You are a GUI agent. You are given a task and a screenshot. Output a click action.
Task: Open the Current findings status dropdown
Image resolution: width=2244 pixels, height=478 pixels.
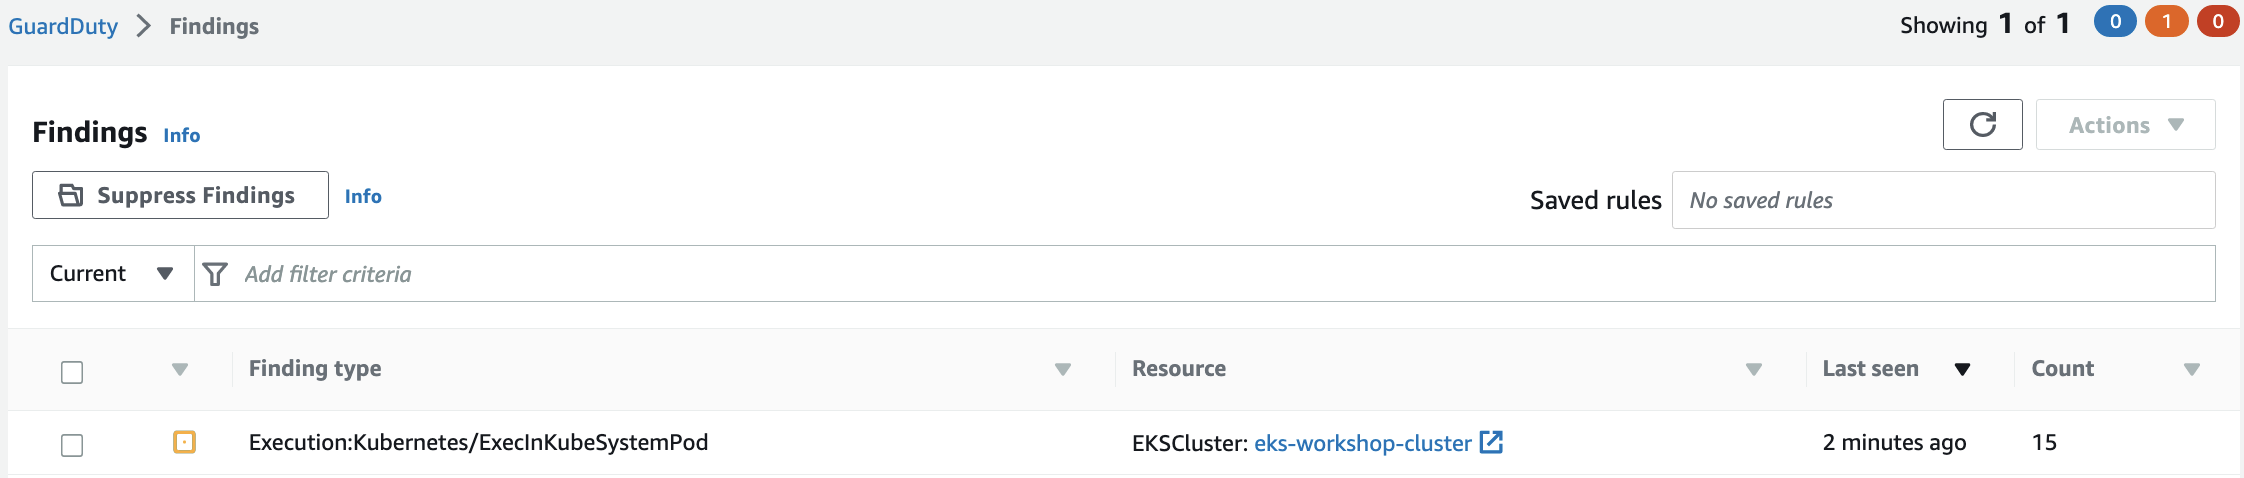click(x=112, y=274)
